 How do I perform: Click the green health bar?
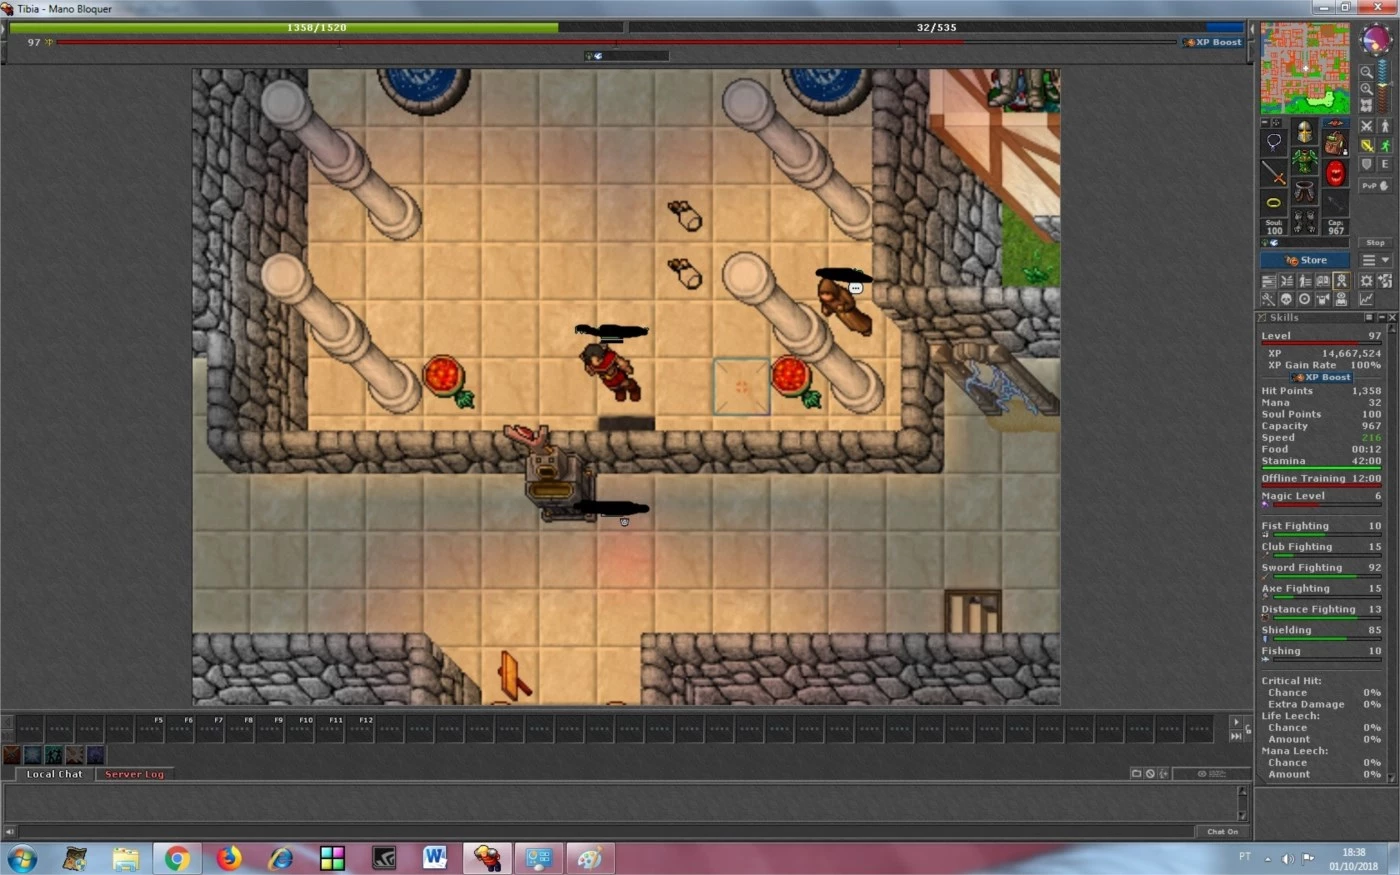316,27
